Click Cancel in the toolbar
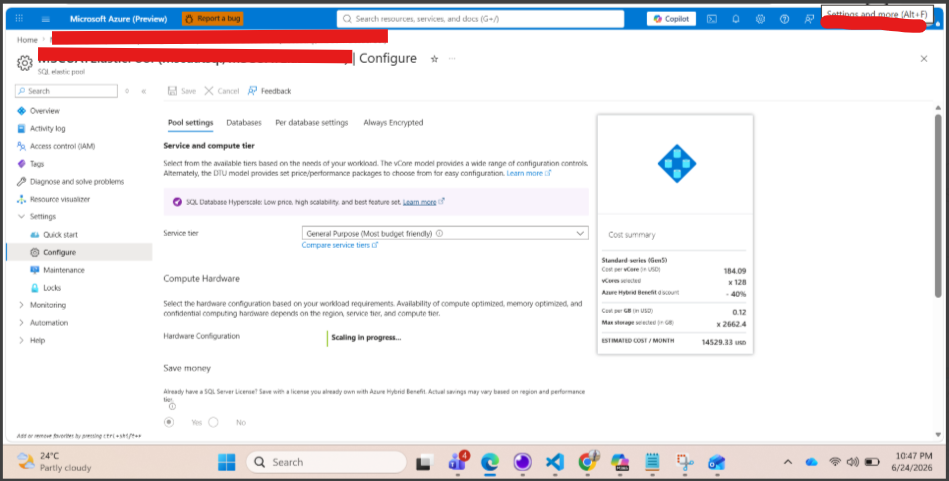The image size is (949, 481). tap(222, 91)
